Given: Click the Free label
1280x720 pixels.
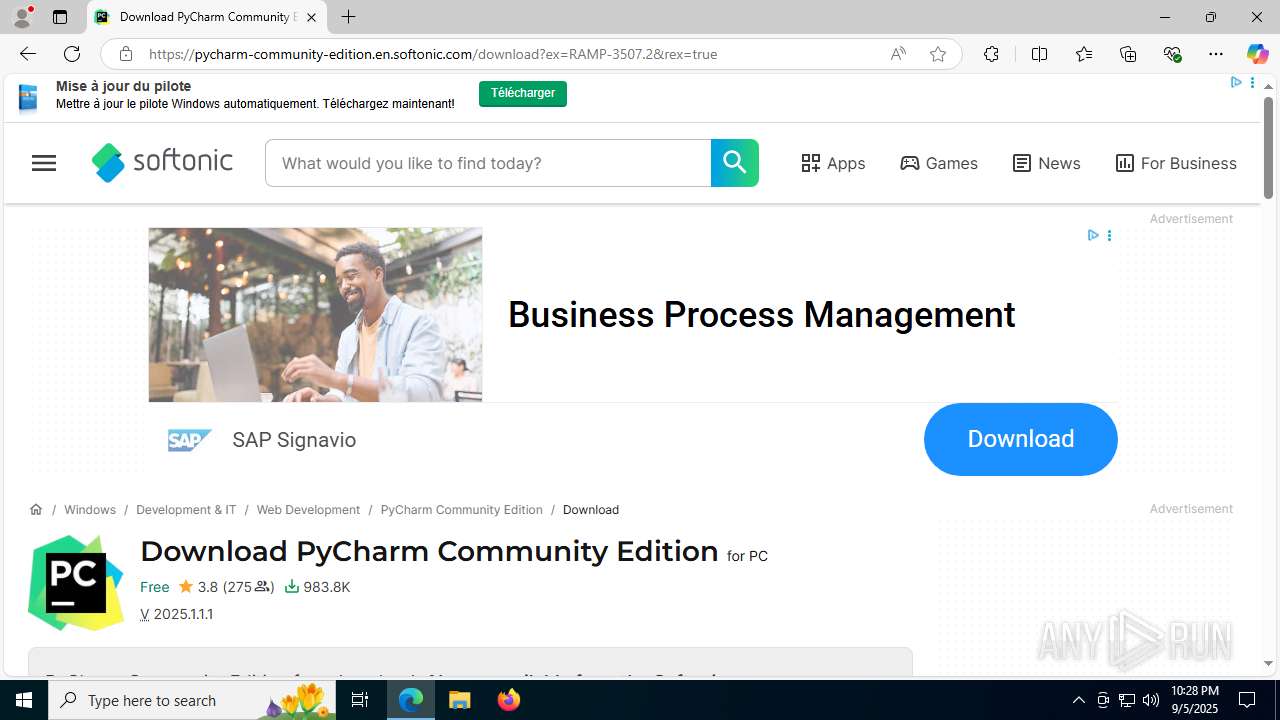Looking at the screenshot, I should pos(154,587).
